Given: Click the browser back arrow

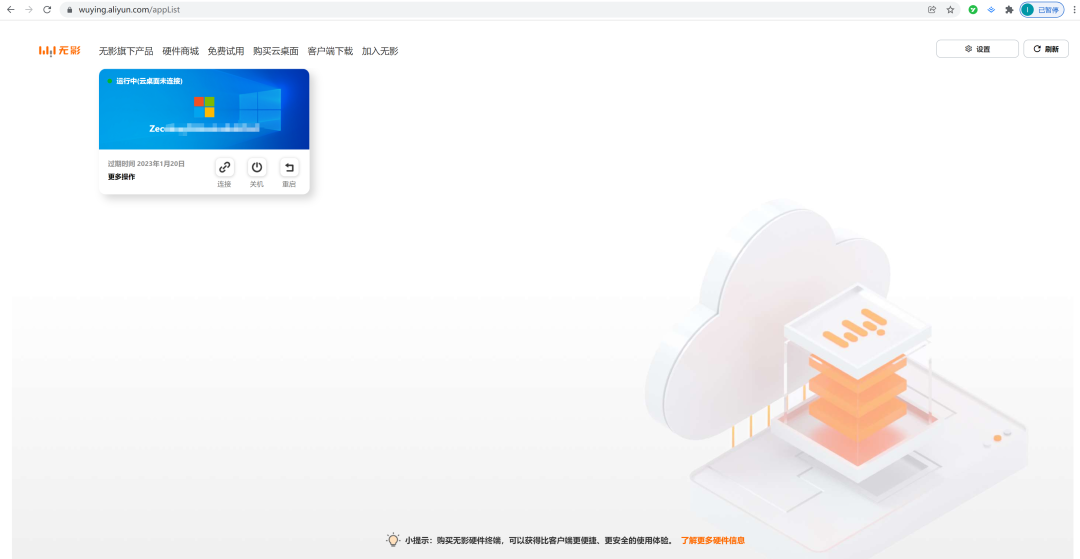Looking at the screenshot, I should pyautogui.click(x=10, y=10).
